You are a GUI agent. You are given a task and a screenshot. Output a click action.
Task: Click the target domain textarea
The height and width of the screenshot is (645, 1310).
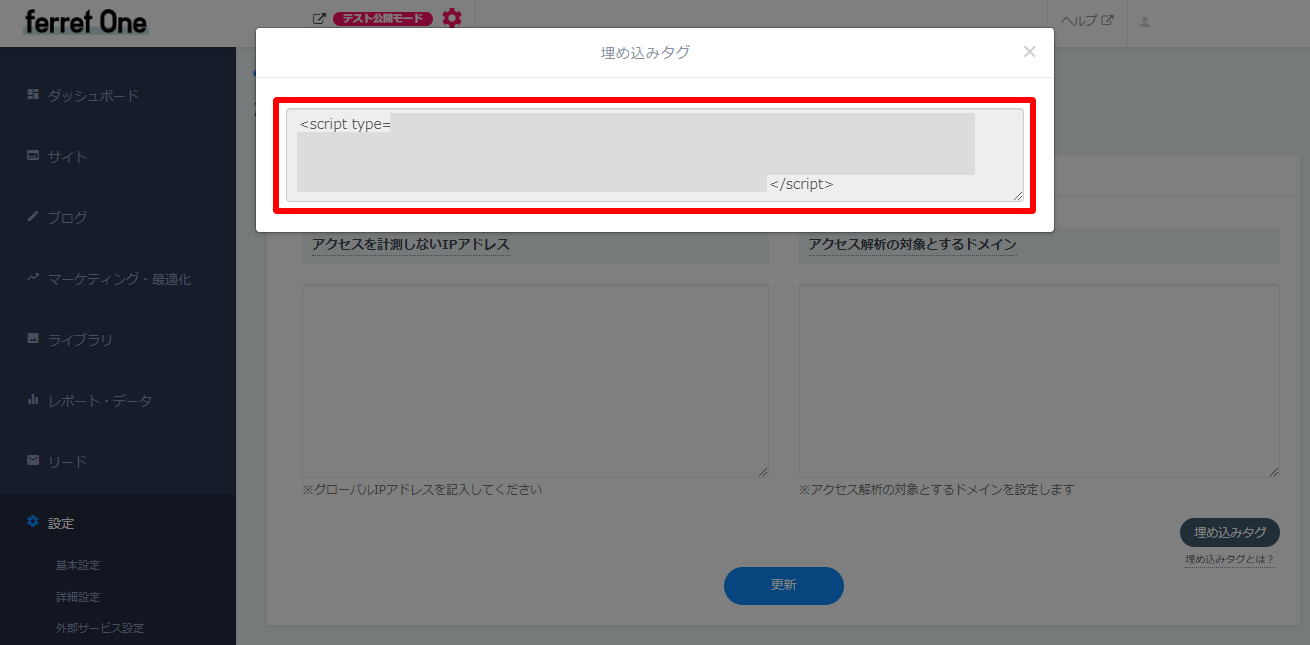[1039, 381]
